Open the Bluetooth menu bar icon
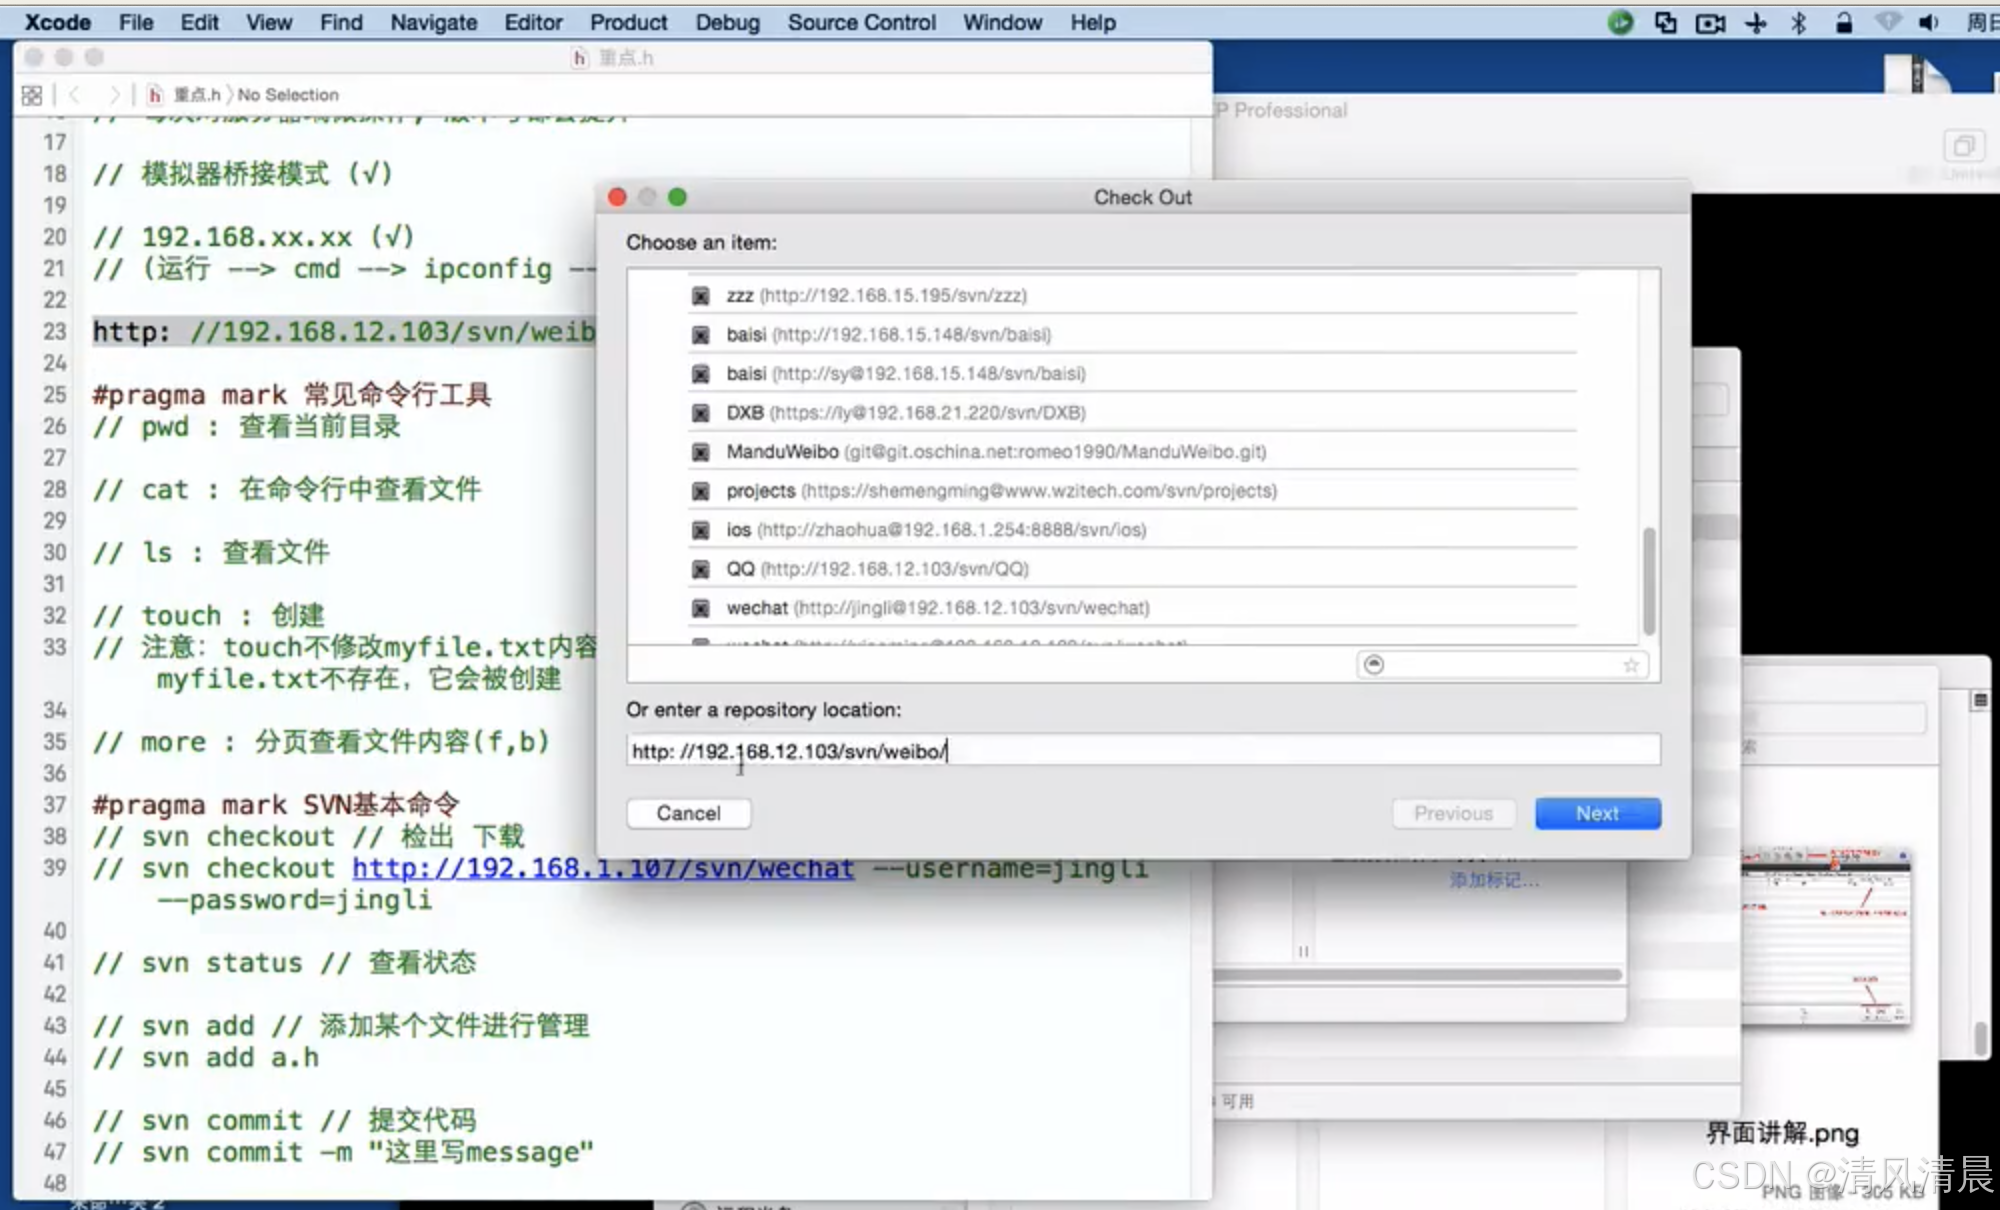This screenshot has height=1210, width=2000. (1799, 22)
